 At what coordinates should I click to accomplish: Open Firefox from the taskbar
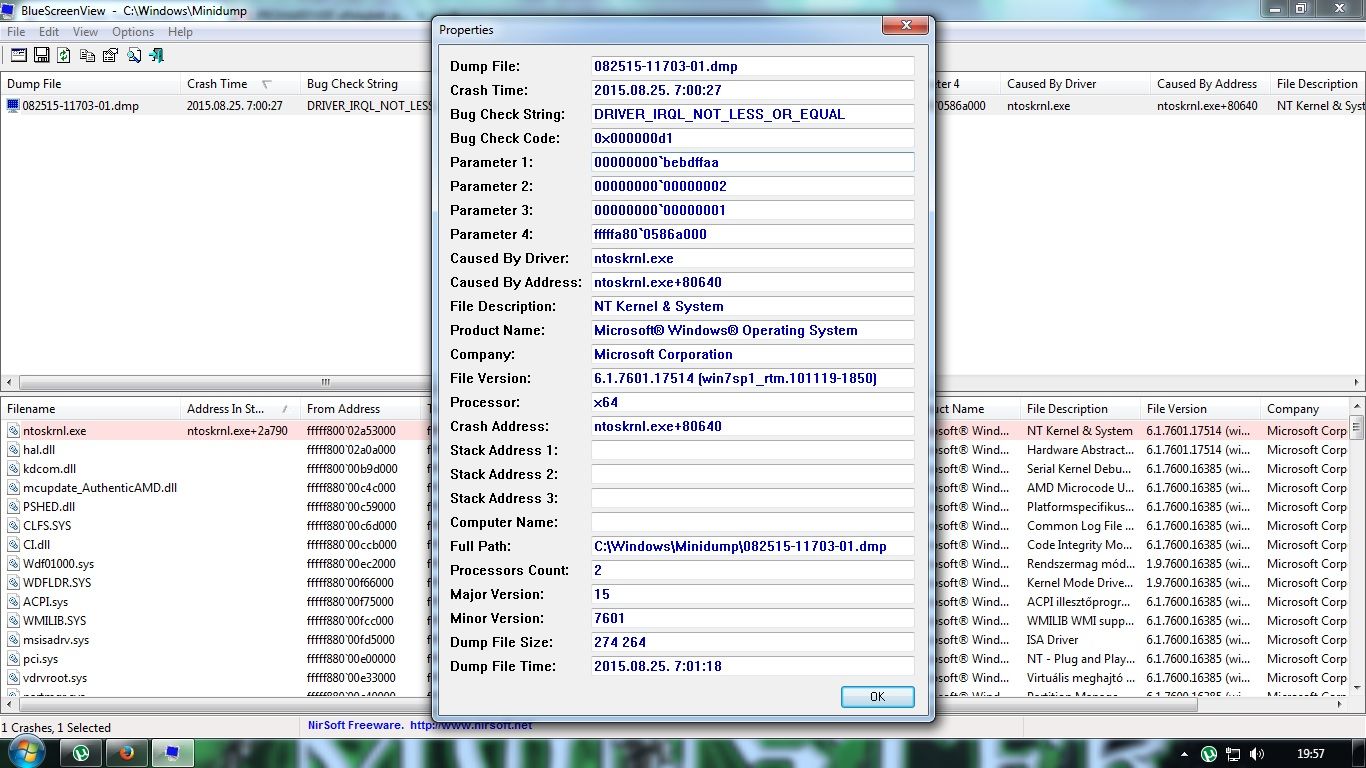tap(126, 753)
